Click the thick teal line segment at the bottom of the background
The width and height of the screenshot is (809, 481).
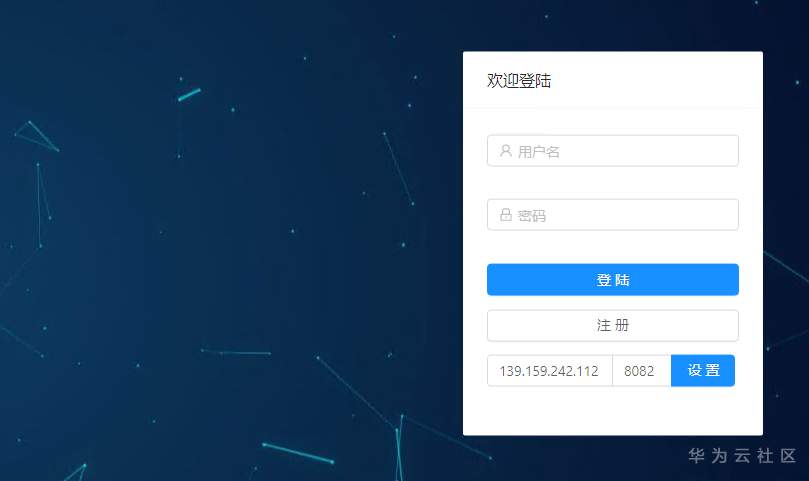(298, 453)
